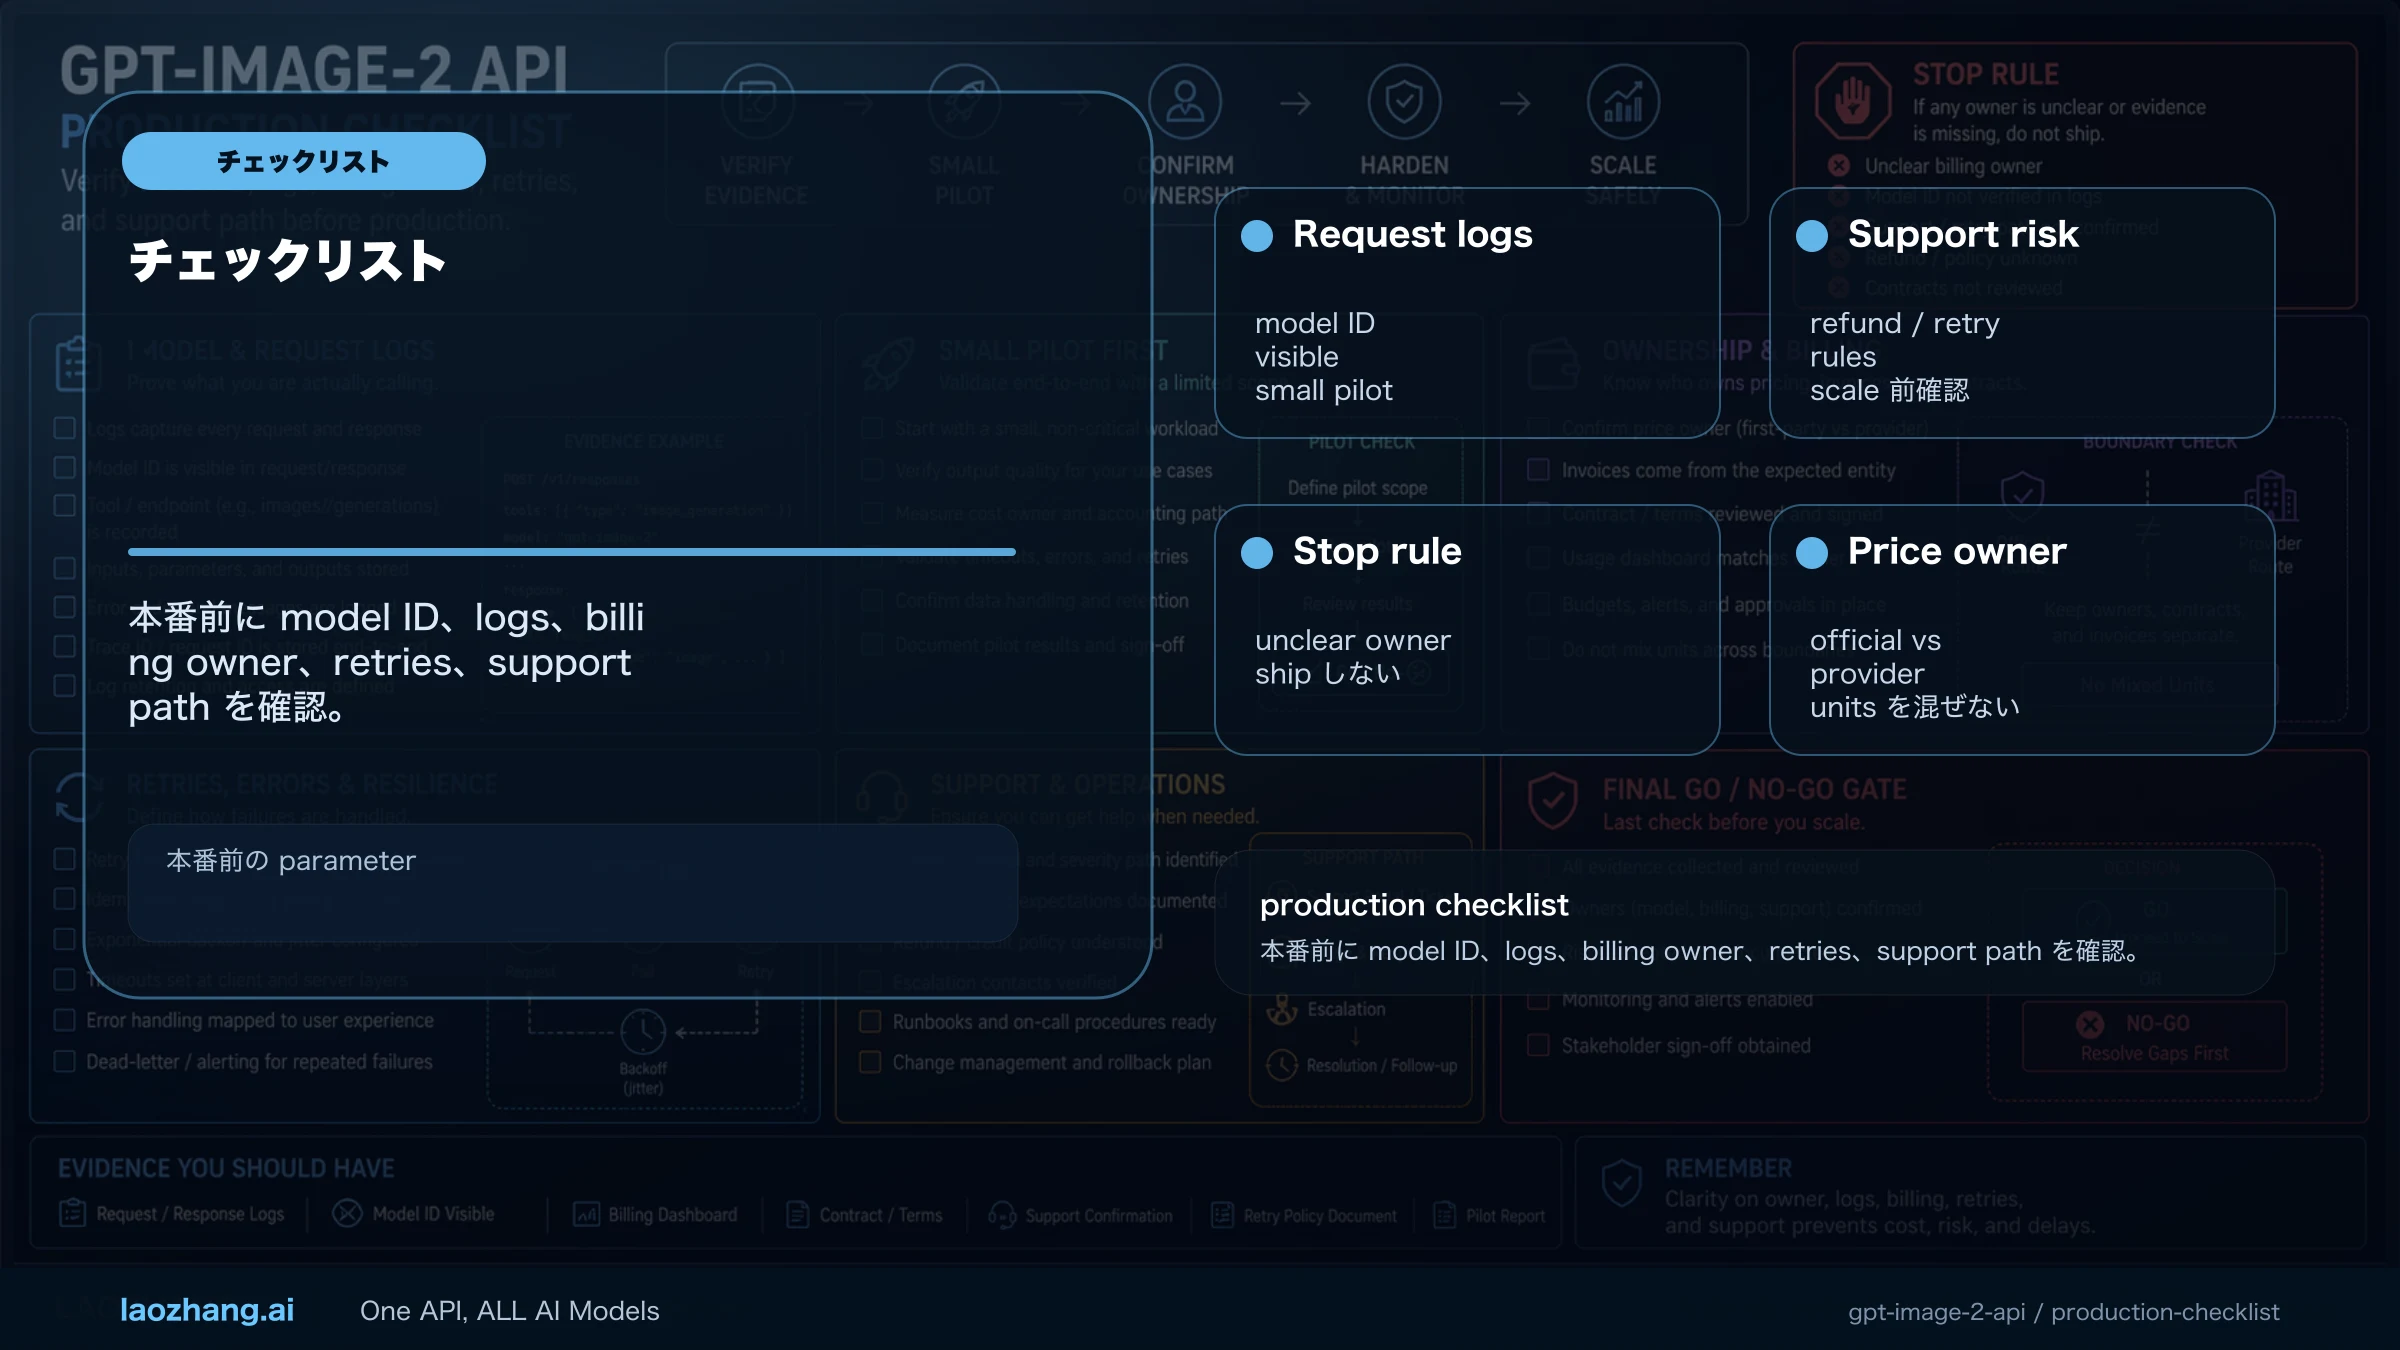Click the Backoff (jitter) clock icon

(x=642, y=1032)
